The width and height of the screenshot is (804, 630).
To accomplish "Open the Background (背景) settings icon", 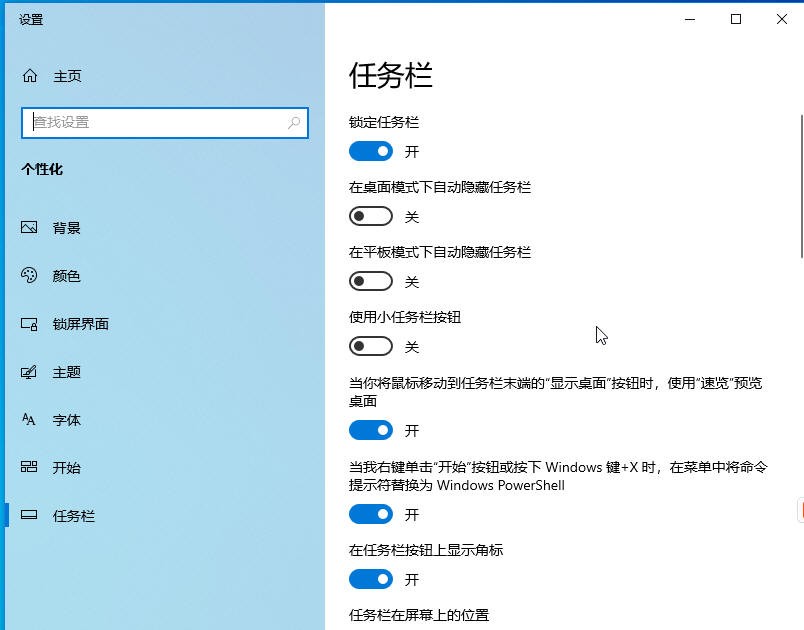I will [x=29, y=227].
